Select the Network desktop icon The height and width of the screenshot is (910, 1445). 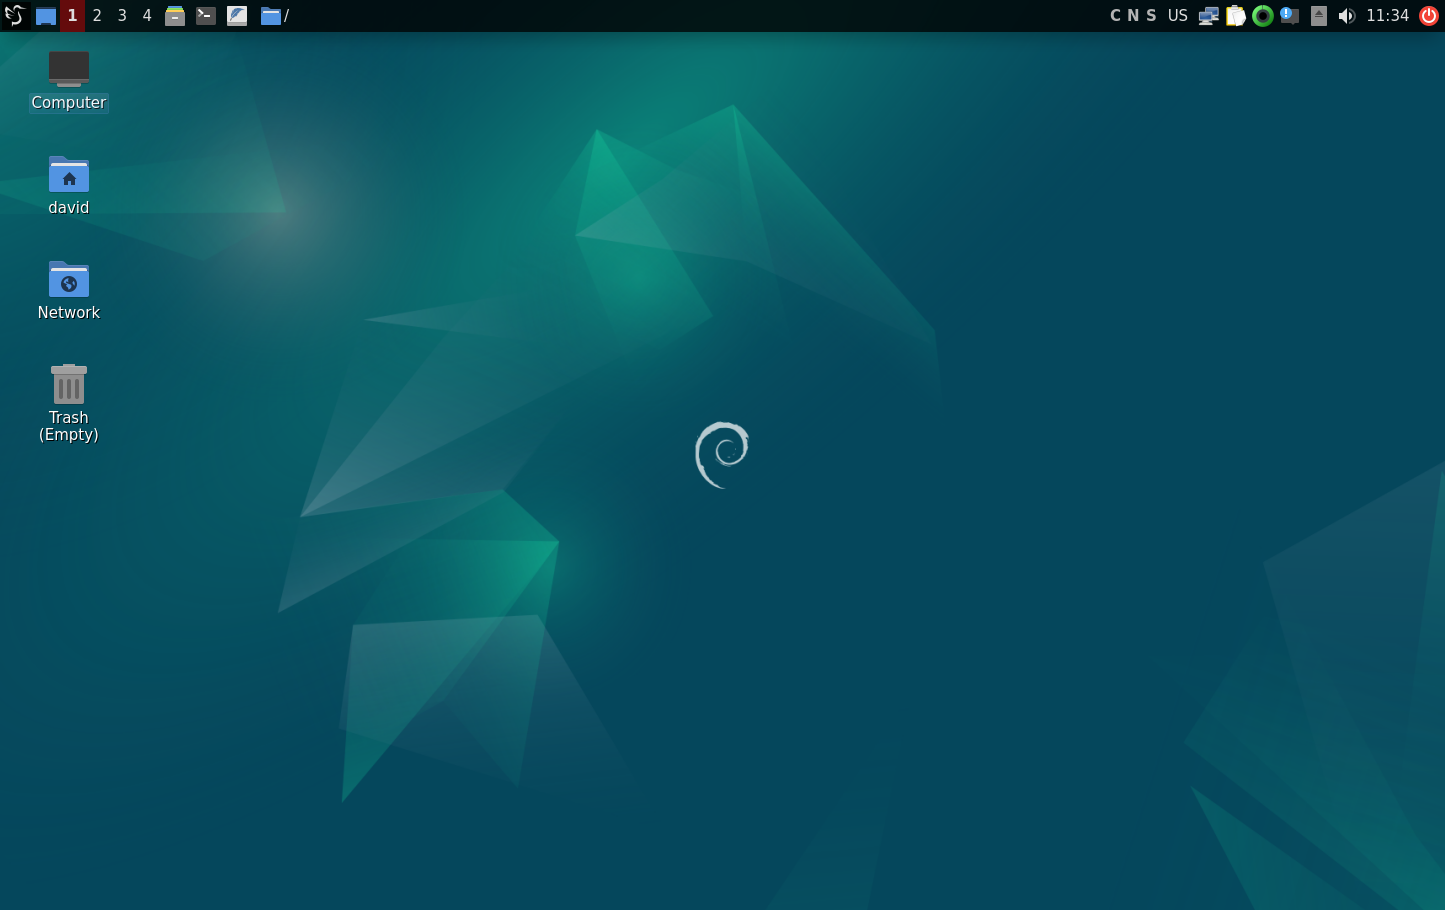tap(68, 291)
